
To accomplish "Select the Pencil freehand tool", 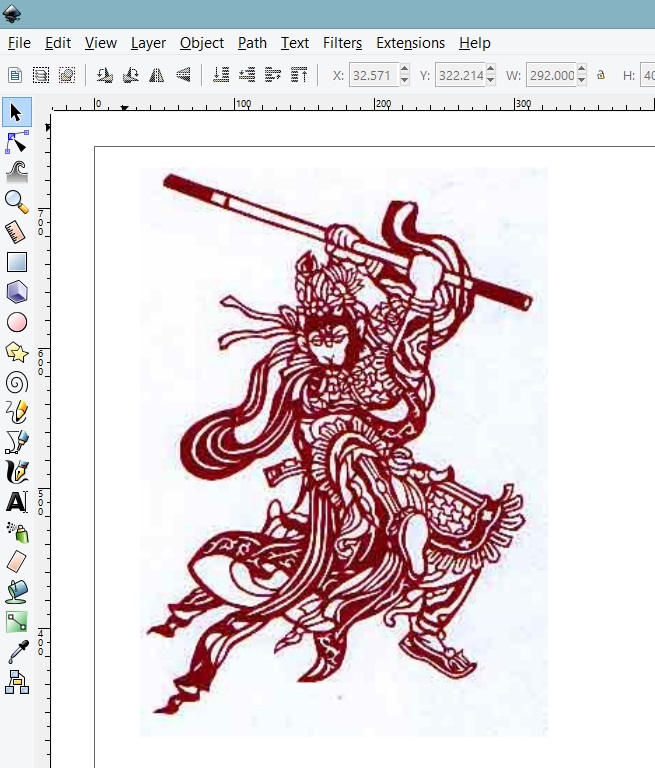I will click(x=17, y=412).
